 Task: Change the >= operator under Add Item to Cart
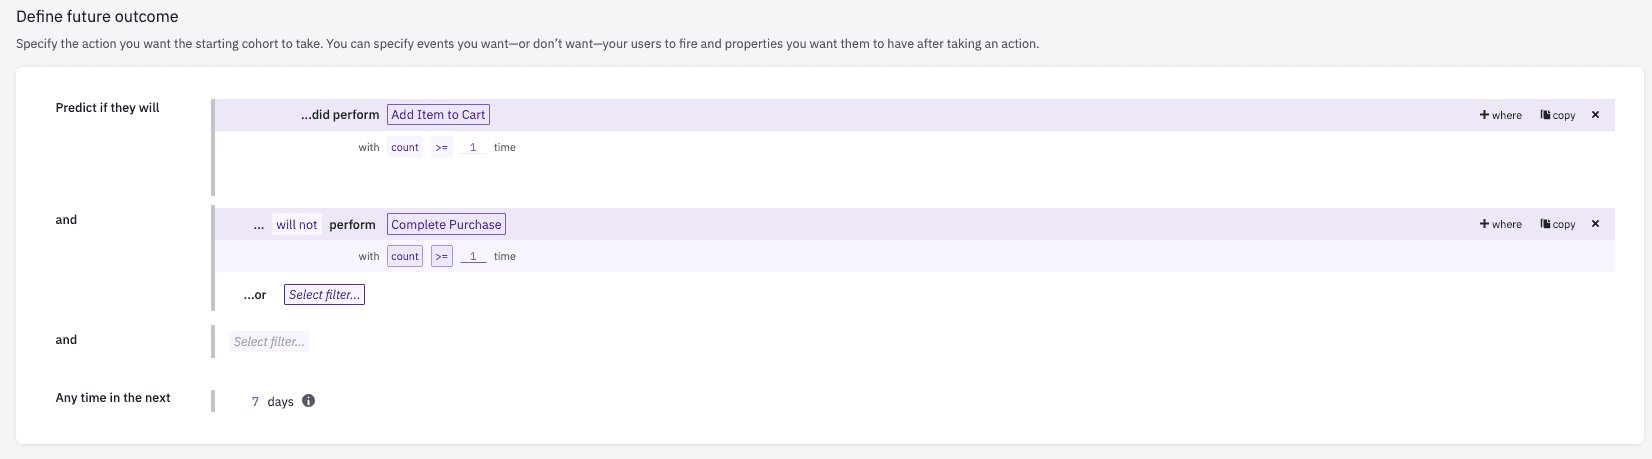441,147
